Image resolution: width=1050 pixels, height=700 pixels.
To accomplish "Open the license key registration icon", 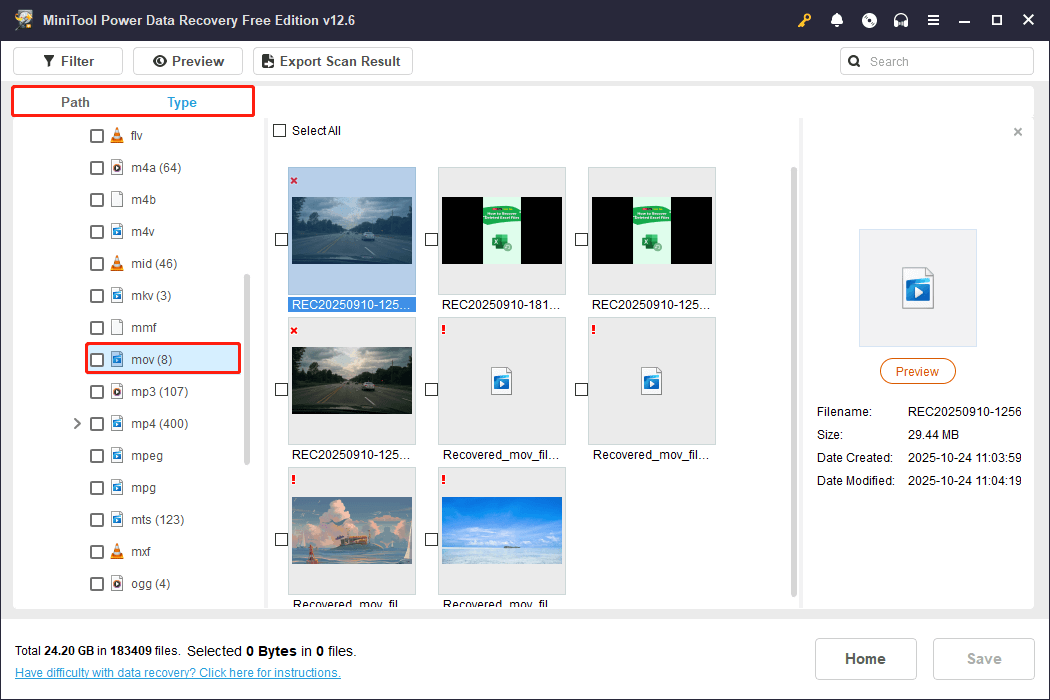I will [804, 20].
